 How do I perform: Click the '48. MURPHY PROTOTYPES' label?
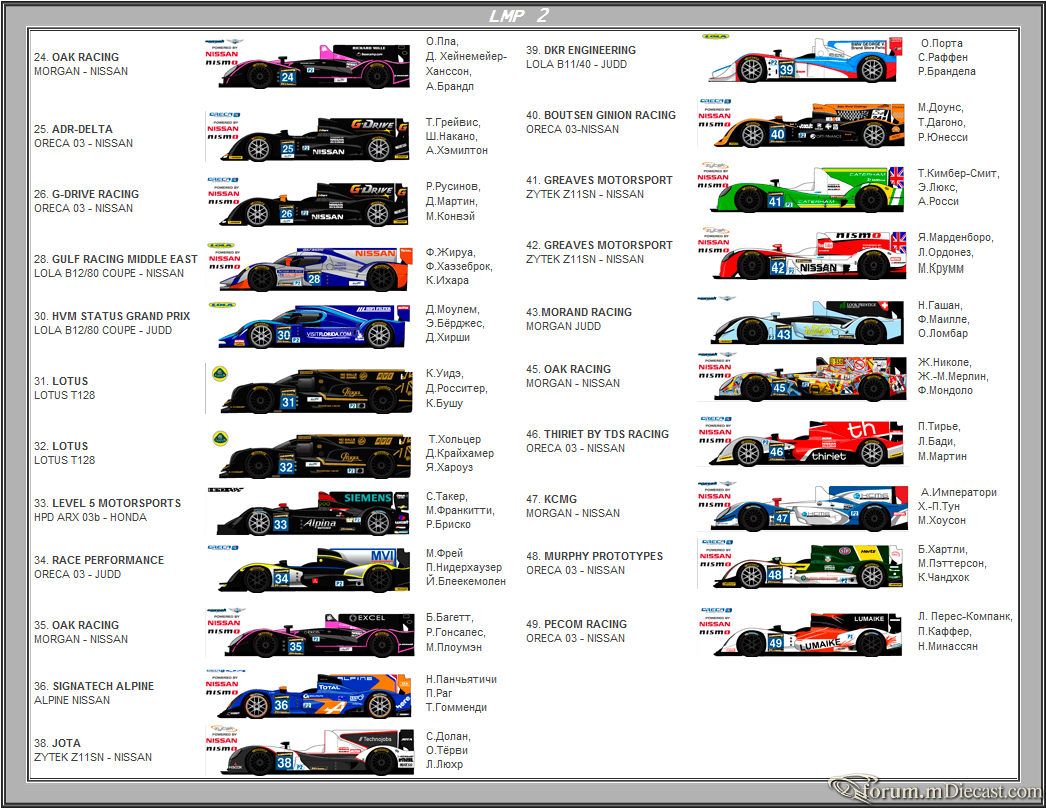tap(594, 556)
